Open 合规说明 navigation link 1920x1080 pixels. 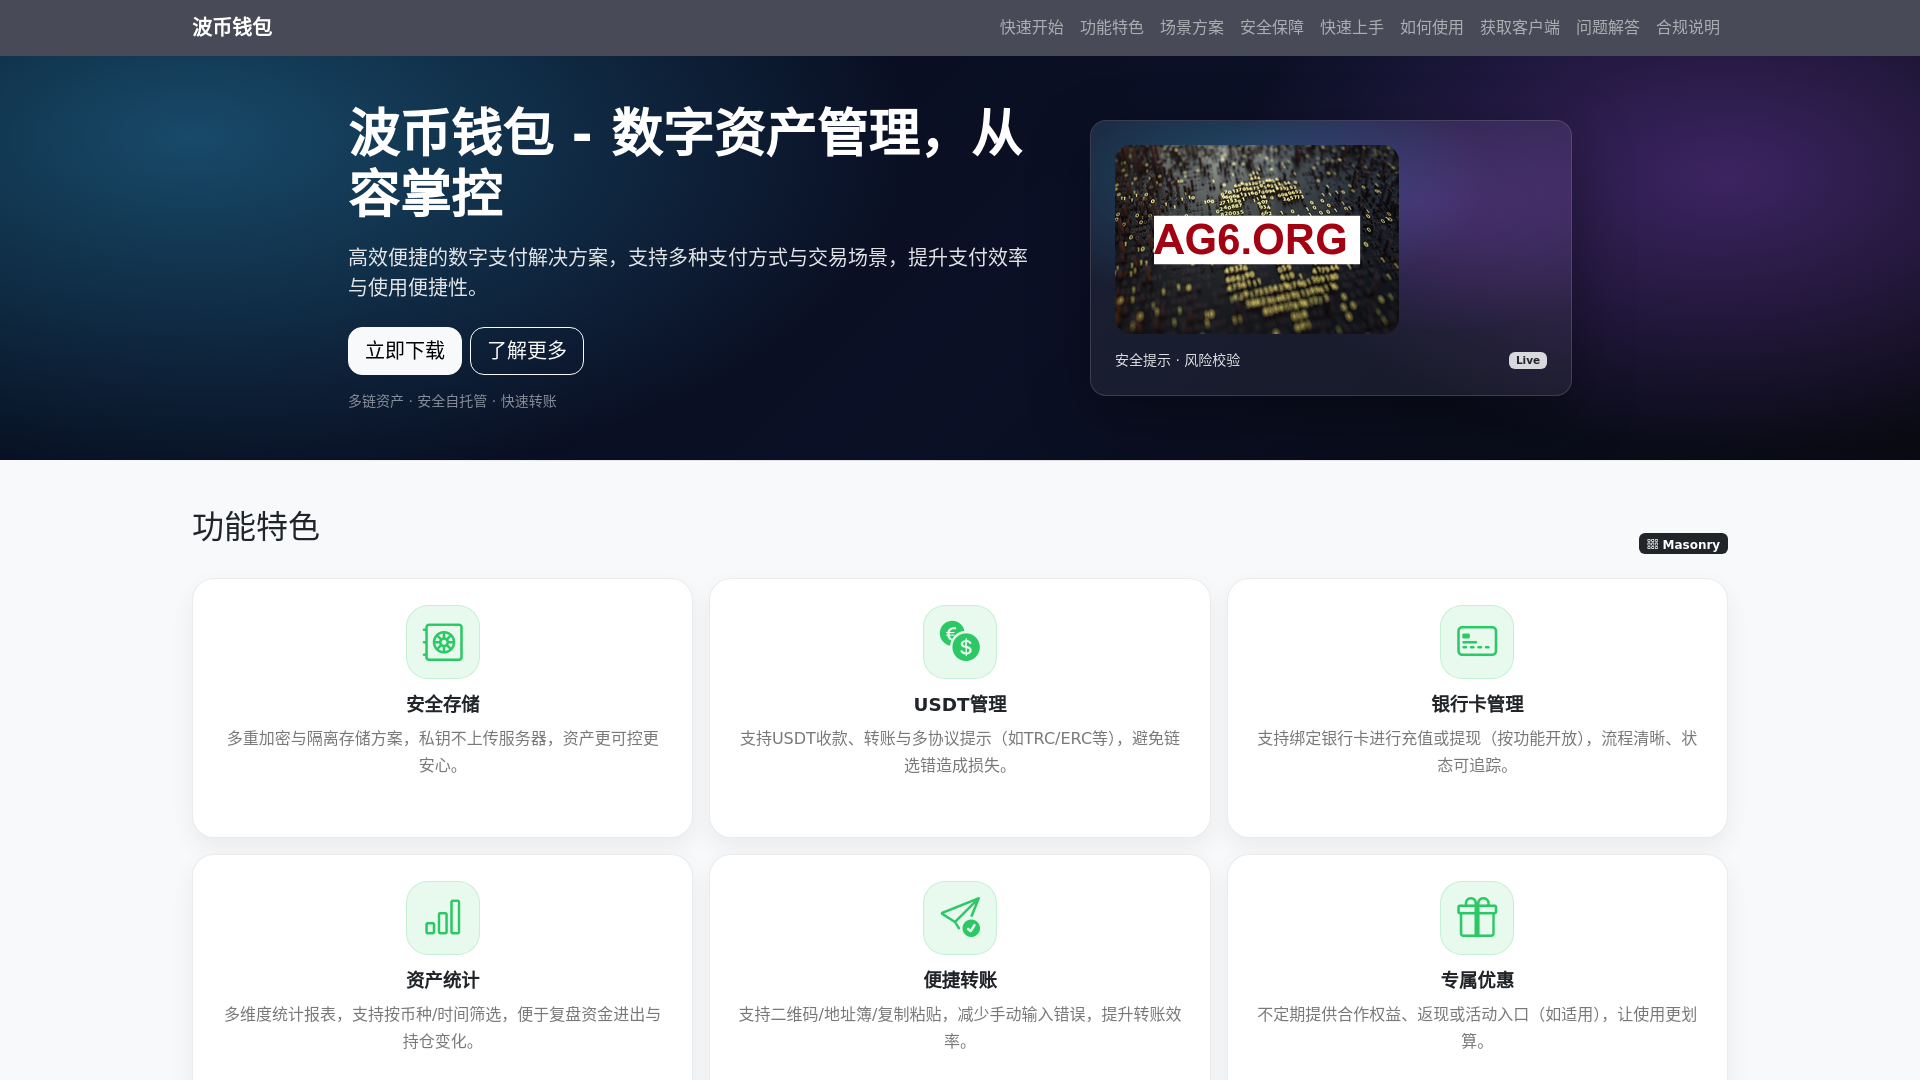[x=1688, y=28]
